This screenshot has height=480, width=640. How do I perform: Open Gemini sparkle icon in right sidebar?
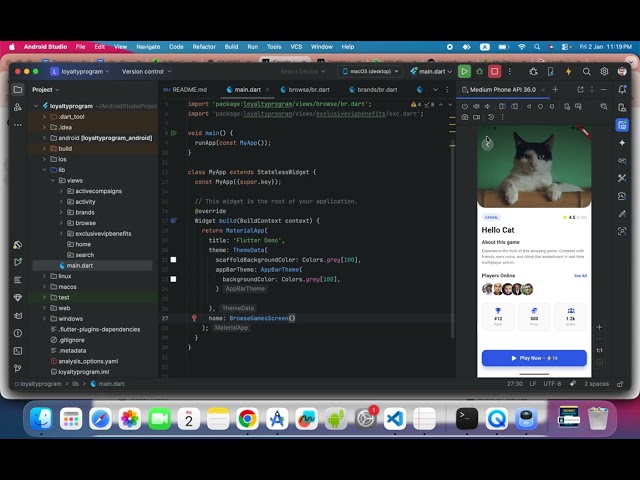pyautogui.click(x=622, y=143)
